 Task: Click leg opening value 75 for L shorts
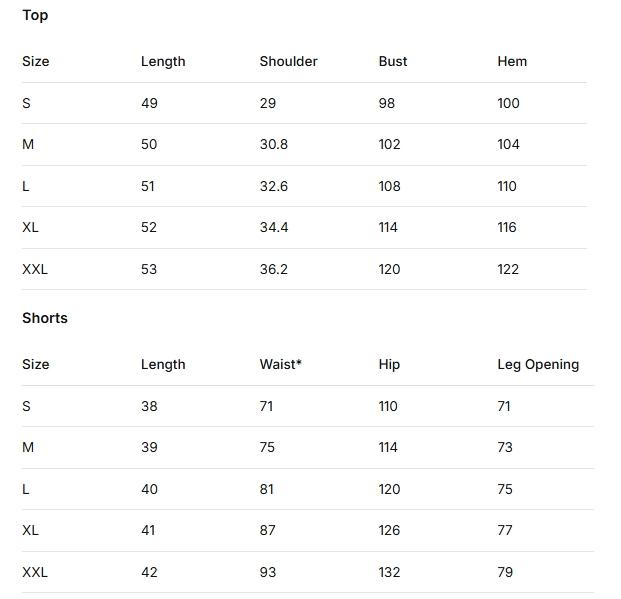tap(505, 489)
